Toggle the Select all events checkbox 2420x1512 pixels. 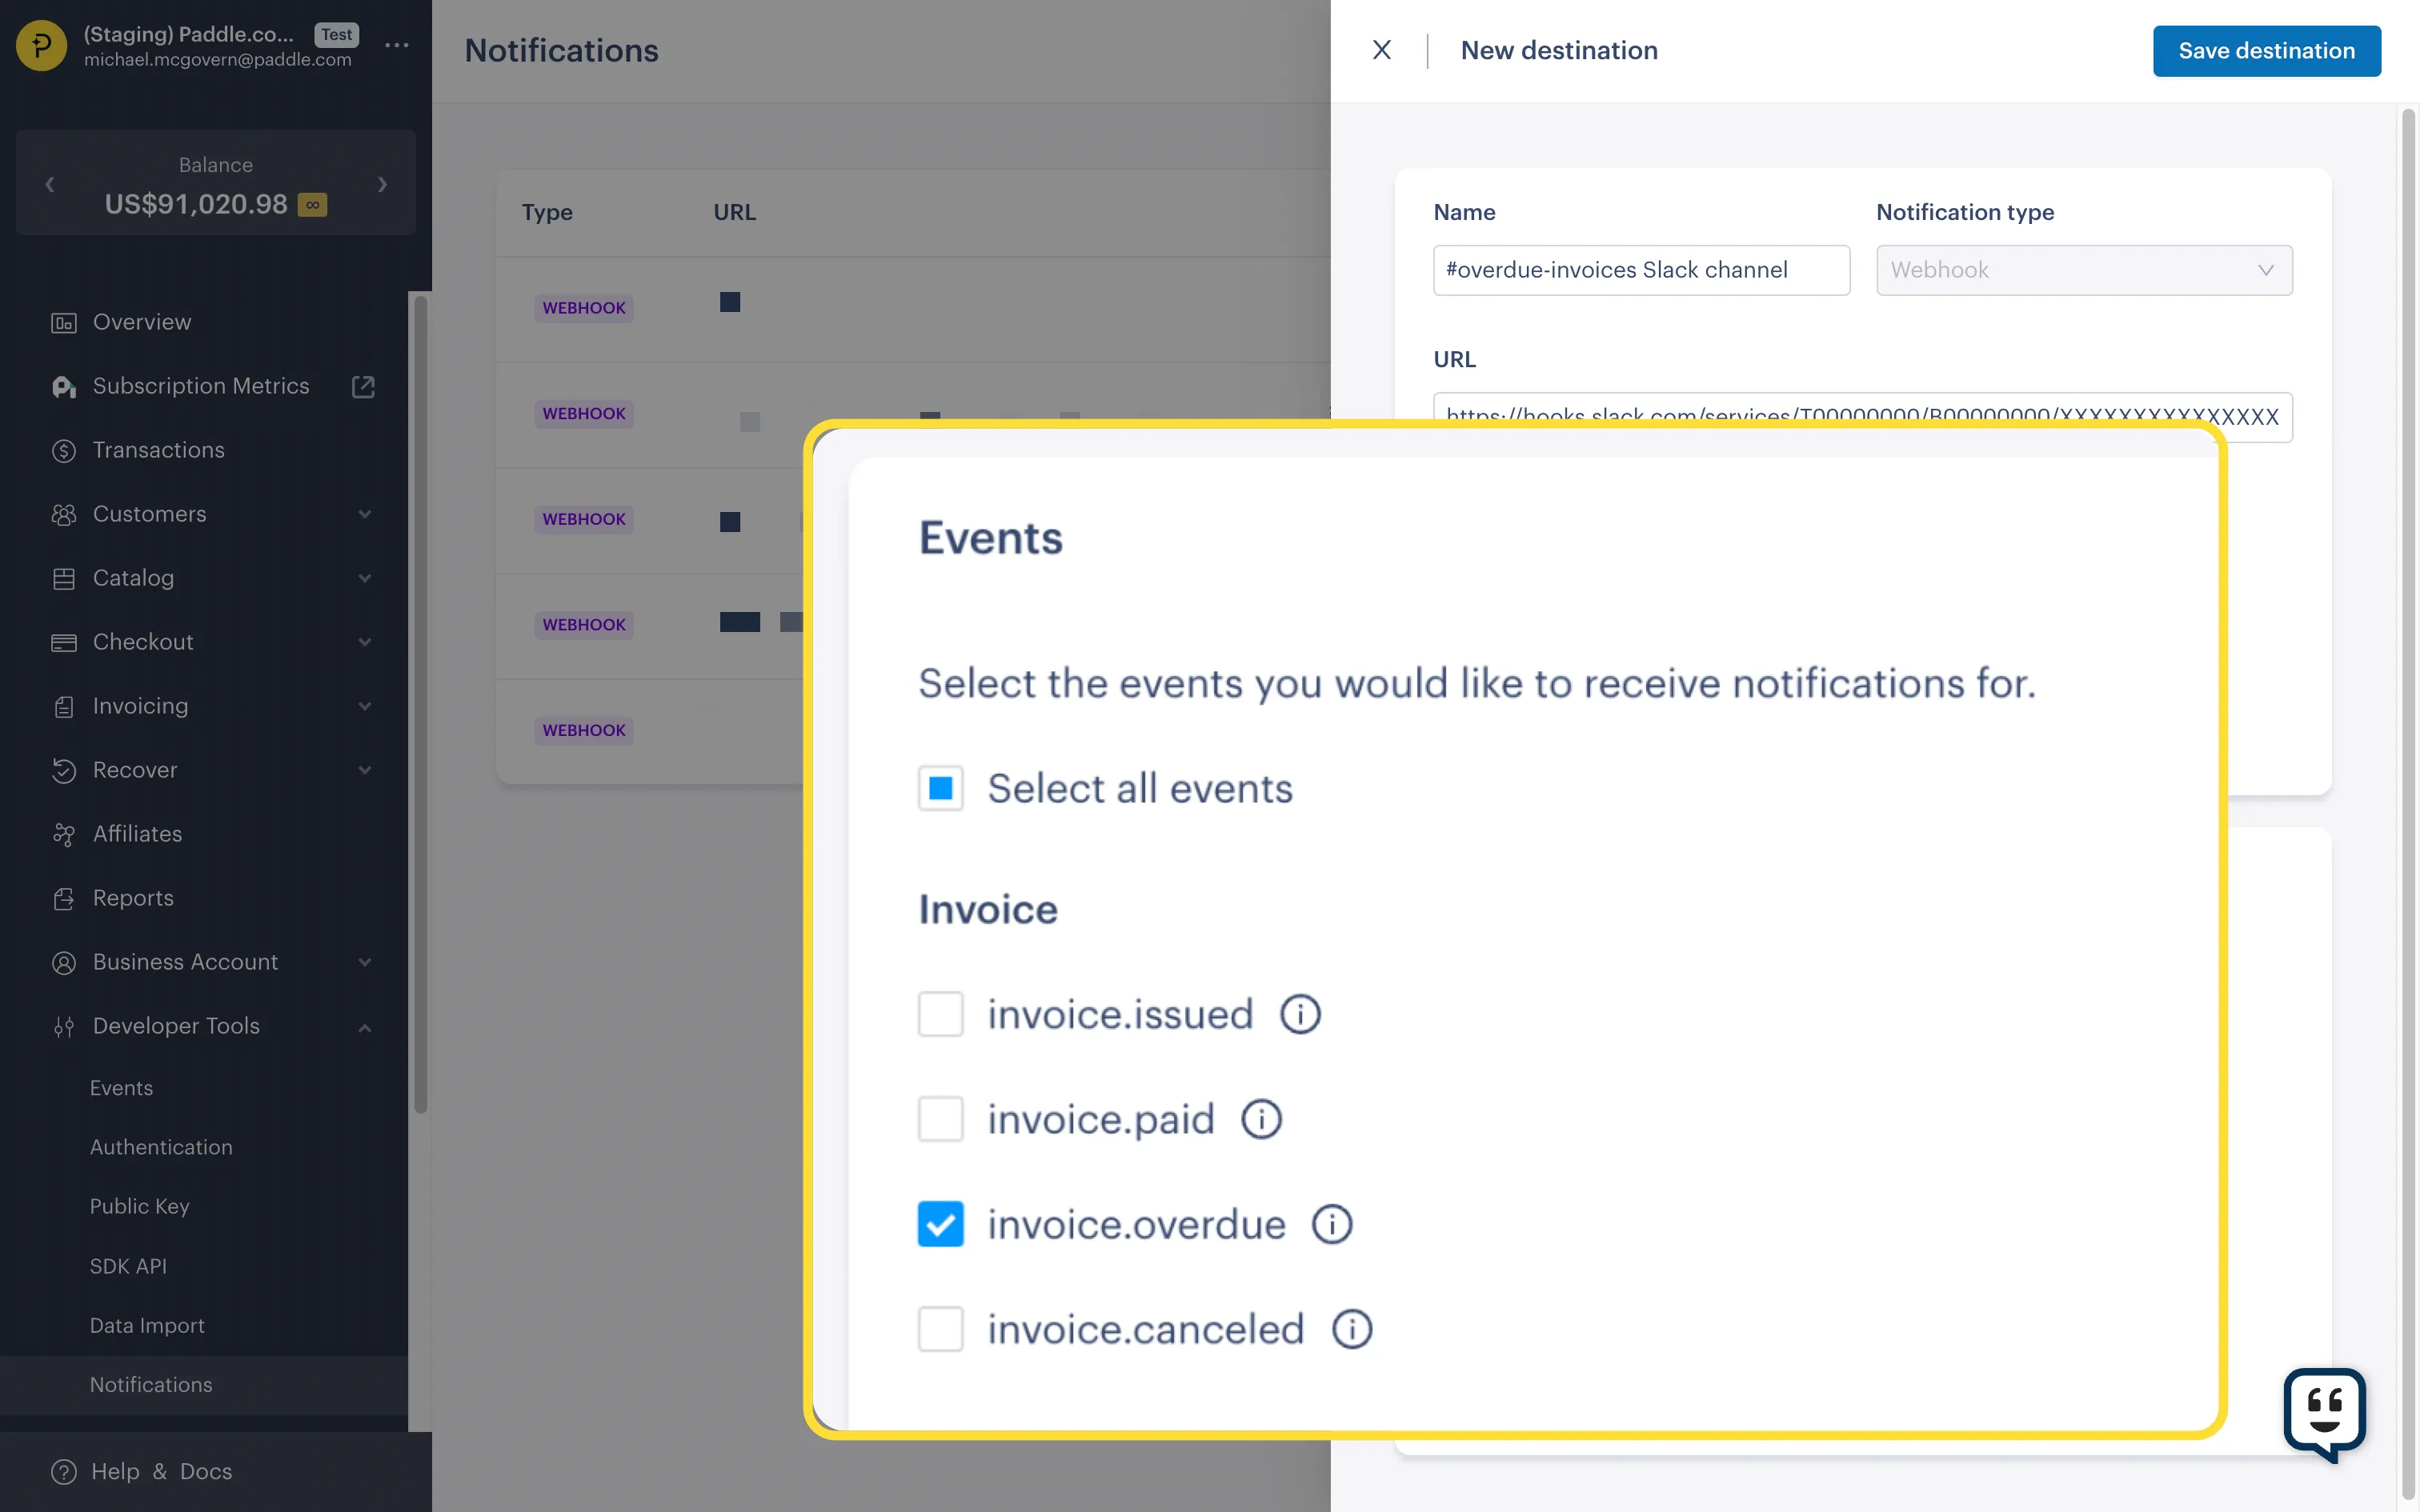pos(939,788)
